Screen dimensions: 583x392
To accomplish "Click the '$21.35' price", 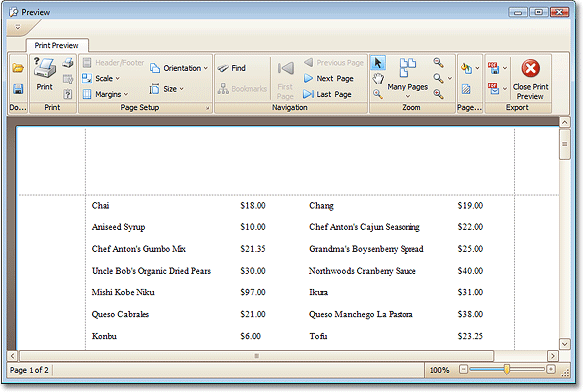I will [x=253, y=249].
